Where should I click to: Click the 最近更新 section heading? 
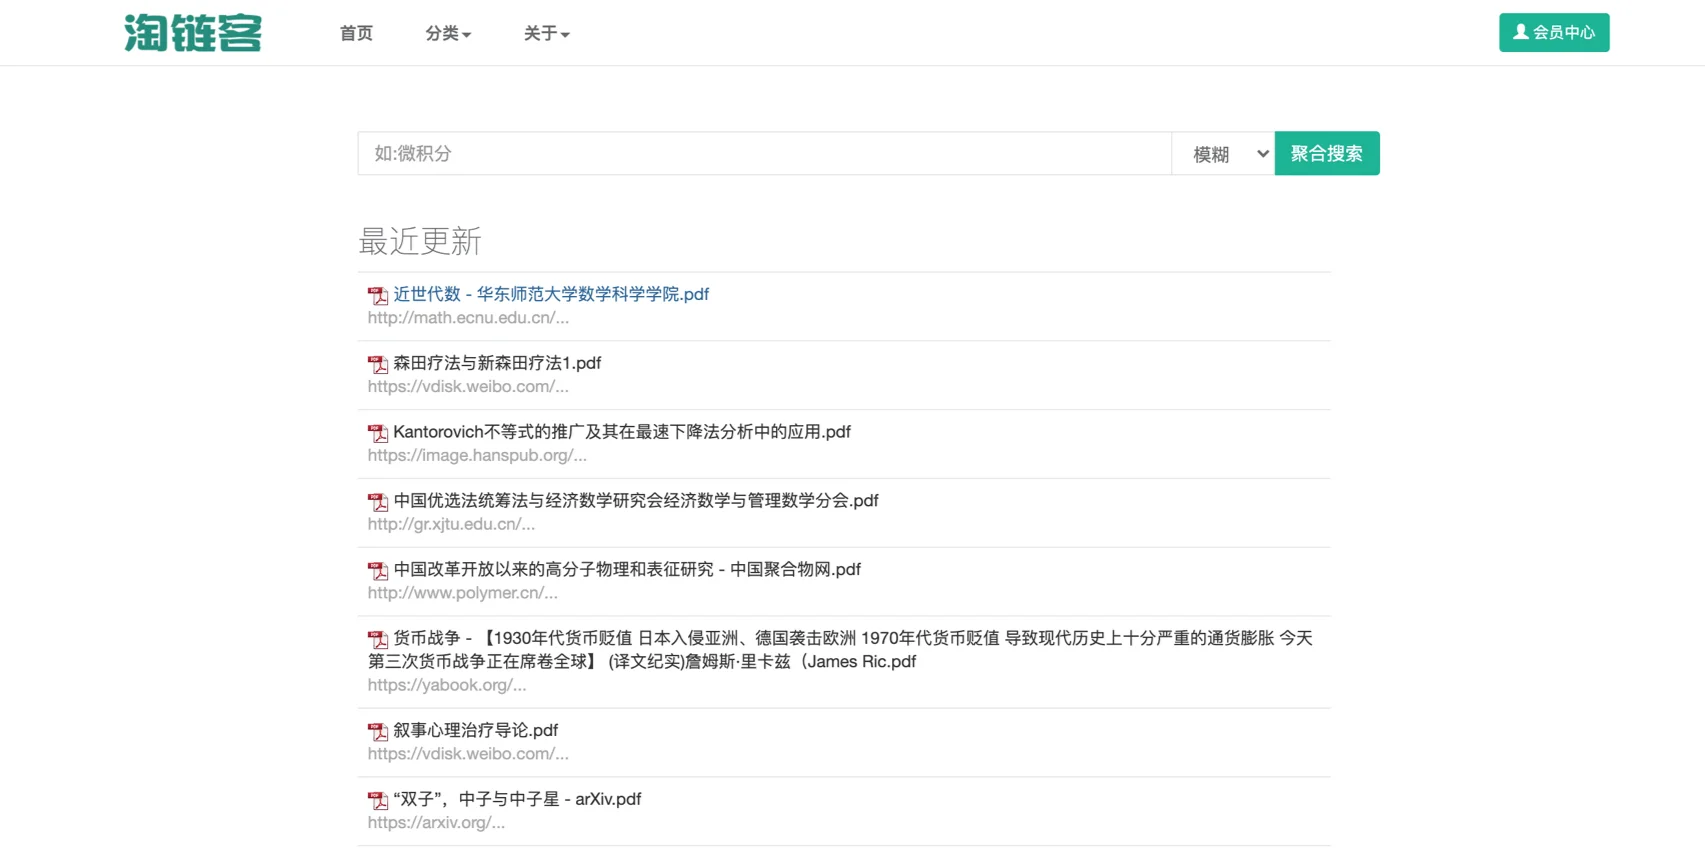tap(420, 241)
